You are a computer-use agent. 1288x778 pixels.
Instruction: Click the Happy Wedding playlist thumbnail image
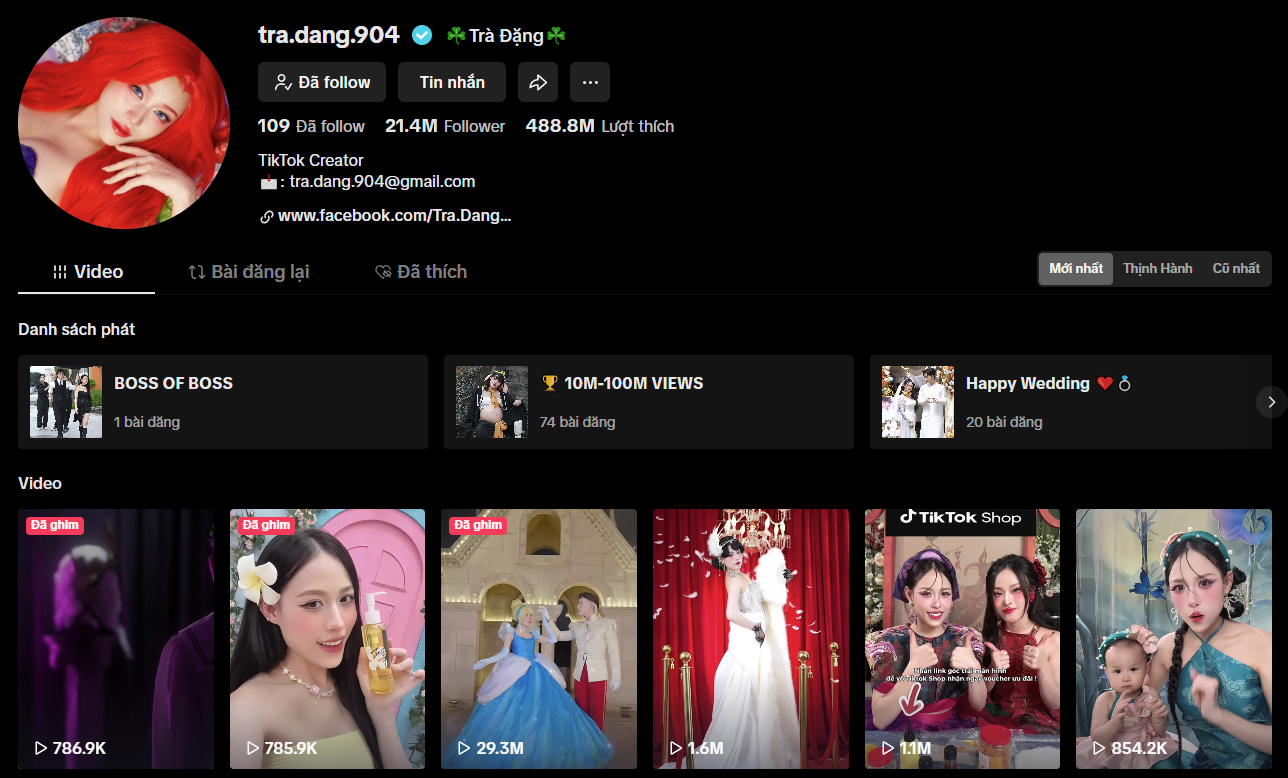coord(917,402)
